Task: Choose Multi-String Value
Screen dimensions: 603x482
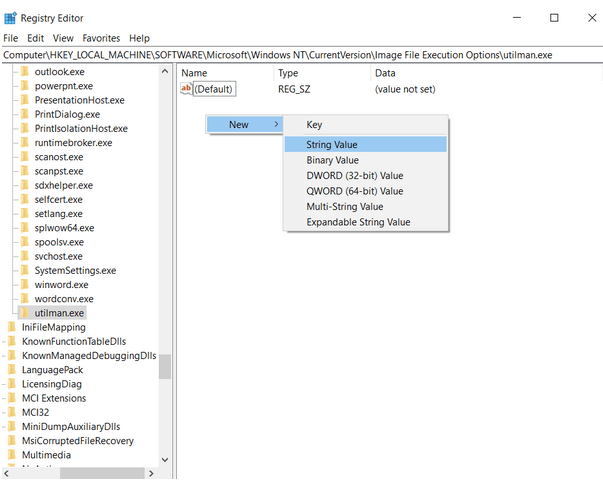Action: click(x=366, y=207)
